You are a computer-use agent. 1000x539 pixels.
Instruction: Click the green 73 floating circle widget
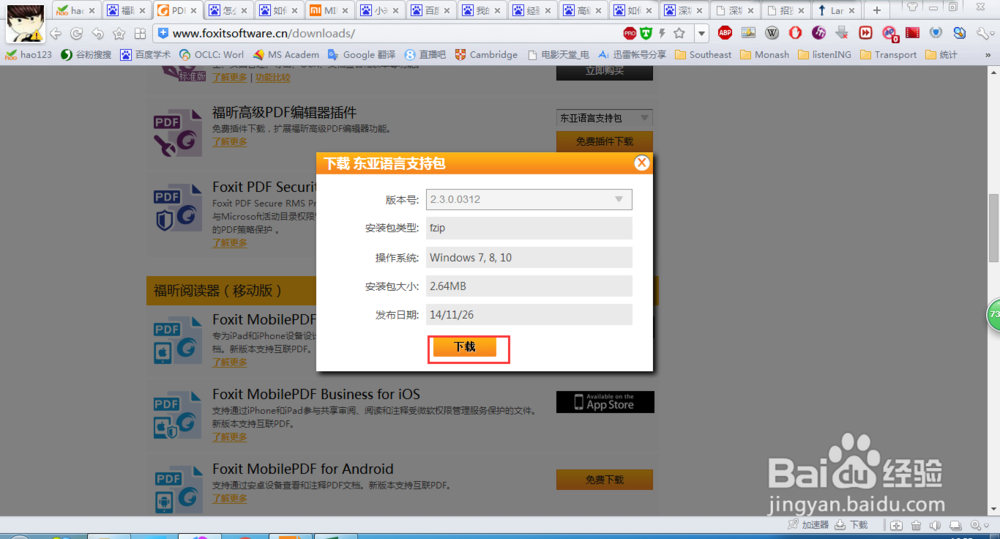coord(994,314)
